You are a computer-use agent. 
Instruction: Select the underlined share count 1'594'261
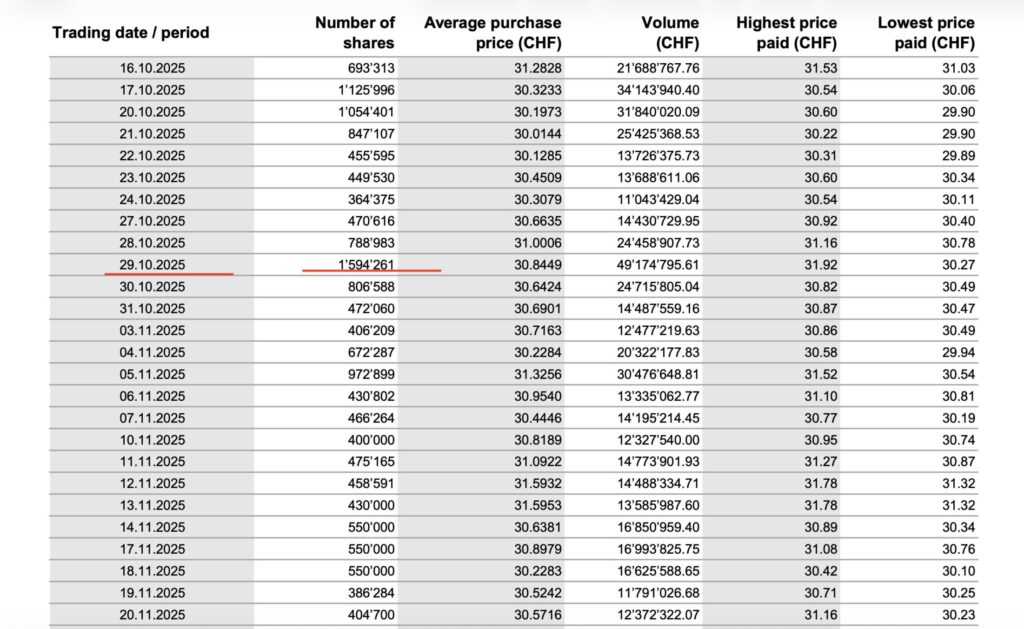coord(367,264)
